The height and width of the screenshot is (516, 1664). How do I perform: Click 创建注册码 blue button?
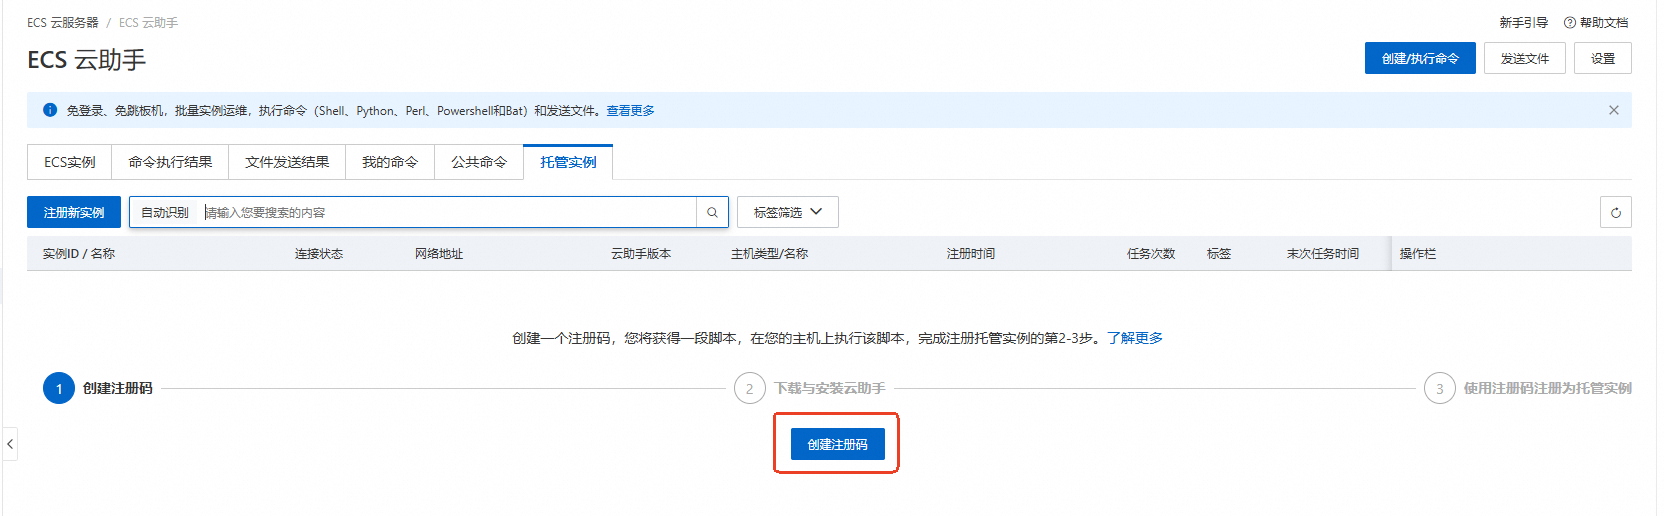pos(838,444)
